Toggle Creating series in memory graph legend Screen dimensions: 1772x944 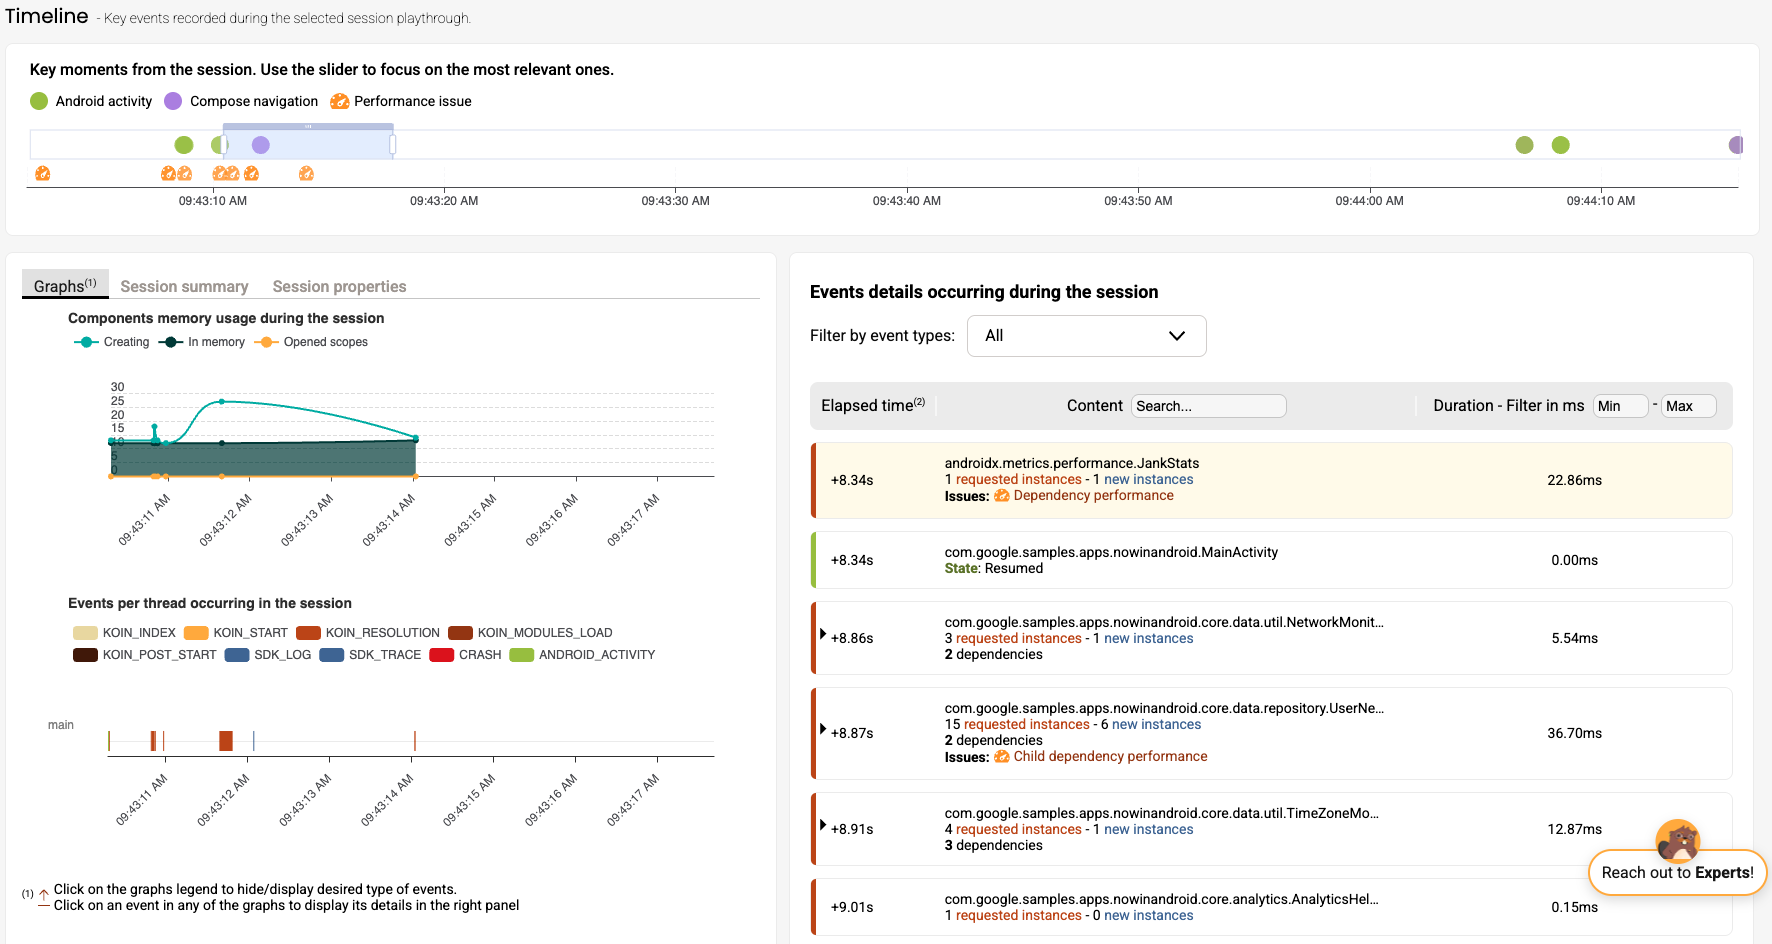pos(112,342)
